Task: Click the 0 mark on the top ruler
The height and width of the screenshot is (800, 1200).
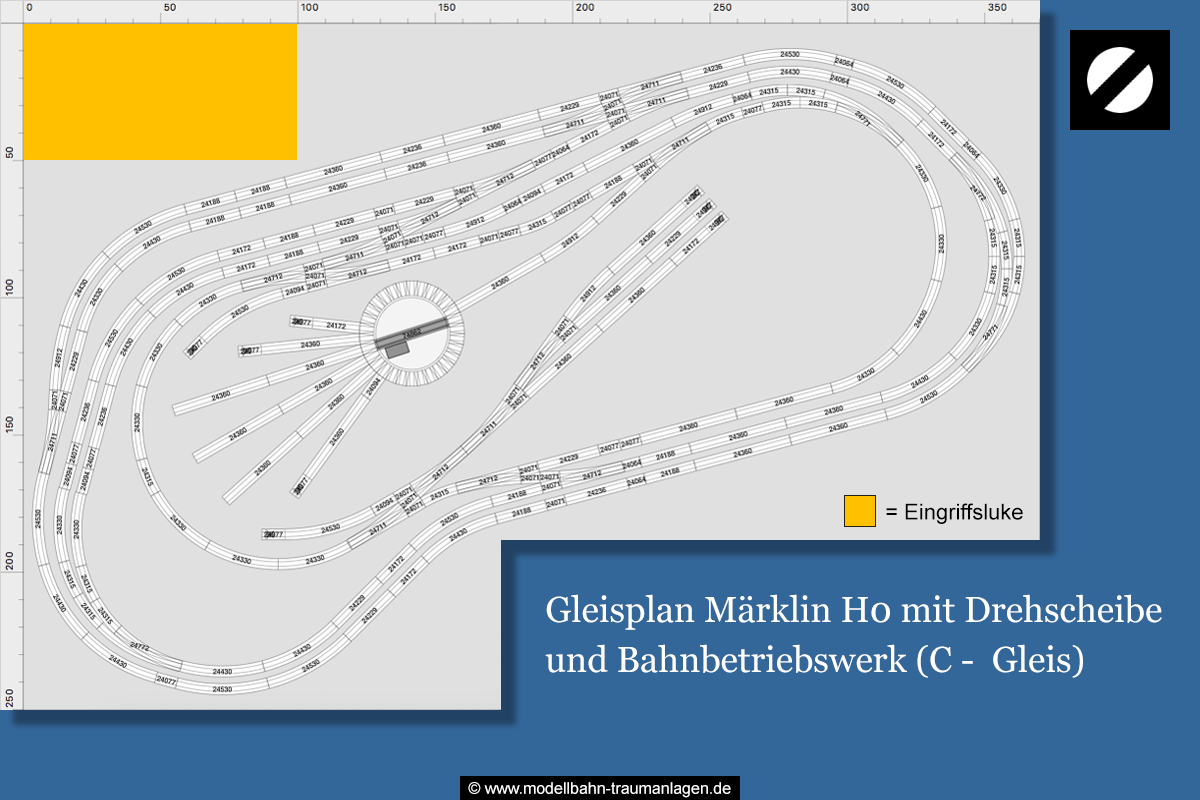Action: [28, 7]
